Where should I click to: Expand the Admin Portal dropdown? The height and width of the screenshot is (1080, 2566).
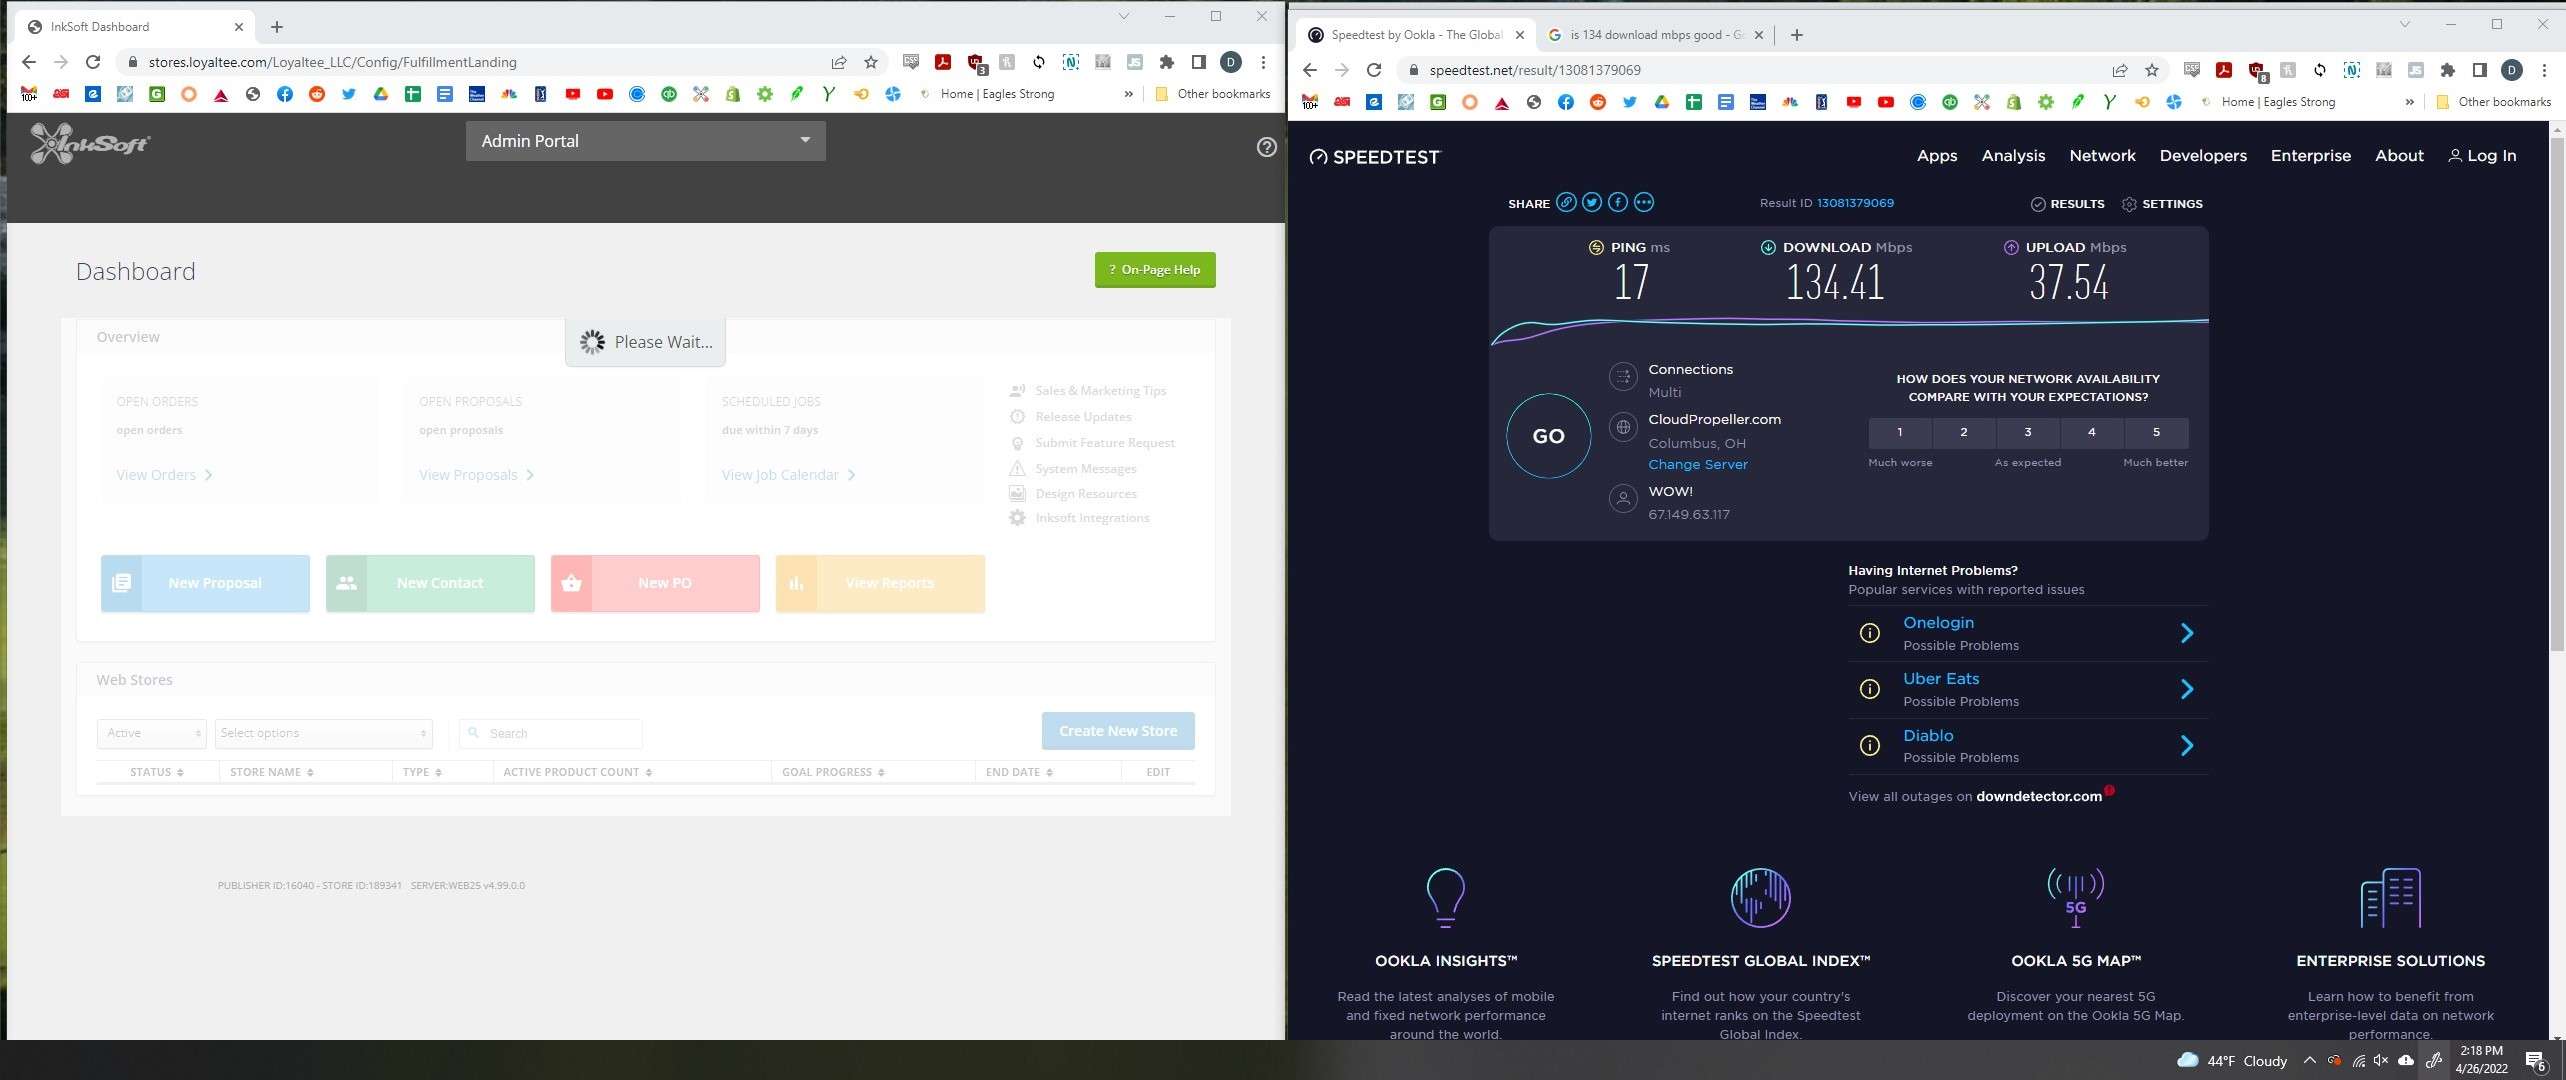coord(646,141)
